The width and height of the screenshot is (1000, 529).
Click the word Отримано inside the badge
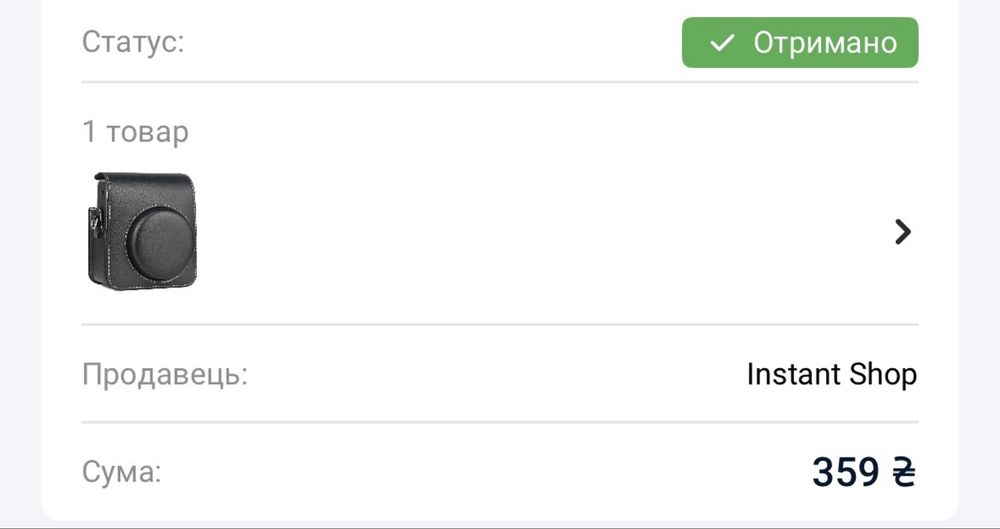click(x=825, y=43)
